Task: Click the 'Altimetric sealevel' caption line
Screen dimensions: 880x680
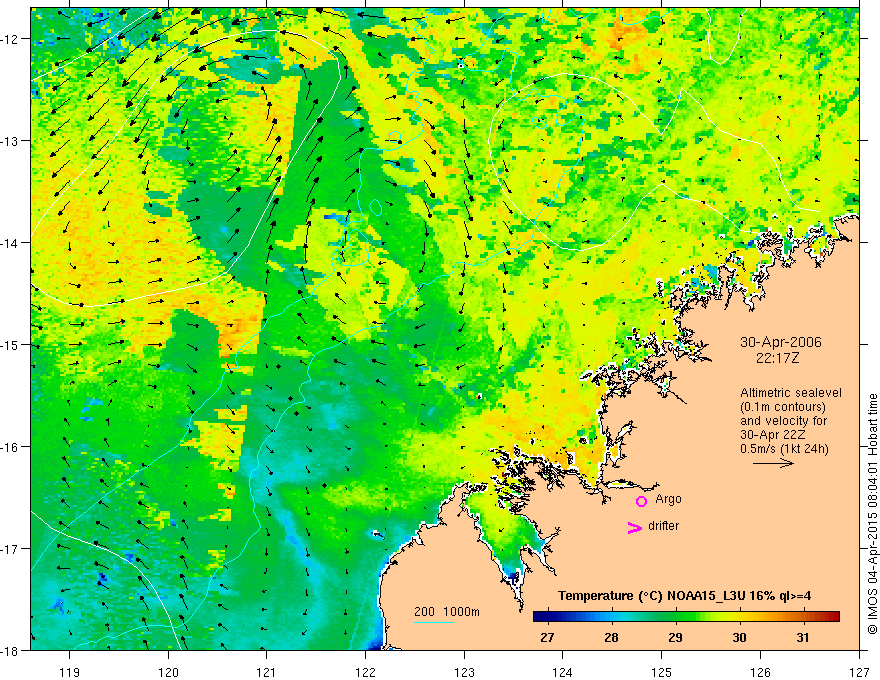Action: 791,393
